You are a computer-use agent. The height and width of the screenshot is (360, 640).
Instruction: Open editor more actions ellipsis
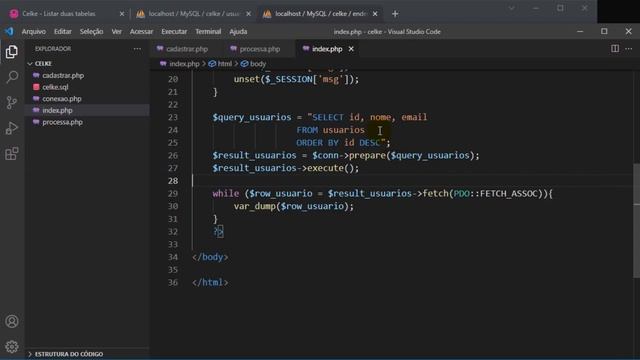(x=629, y=49)
